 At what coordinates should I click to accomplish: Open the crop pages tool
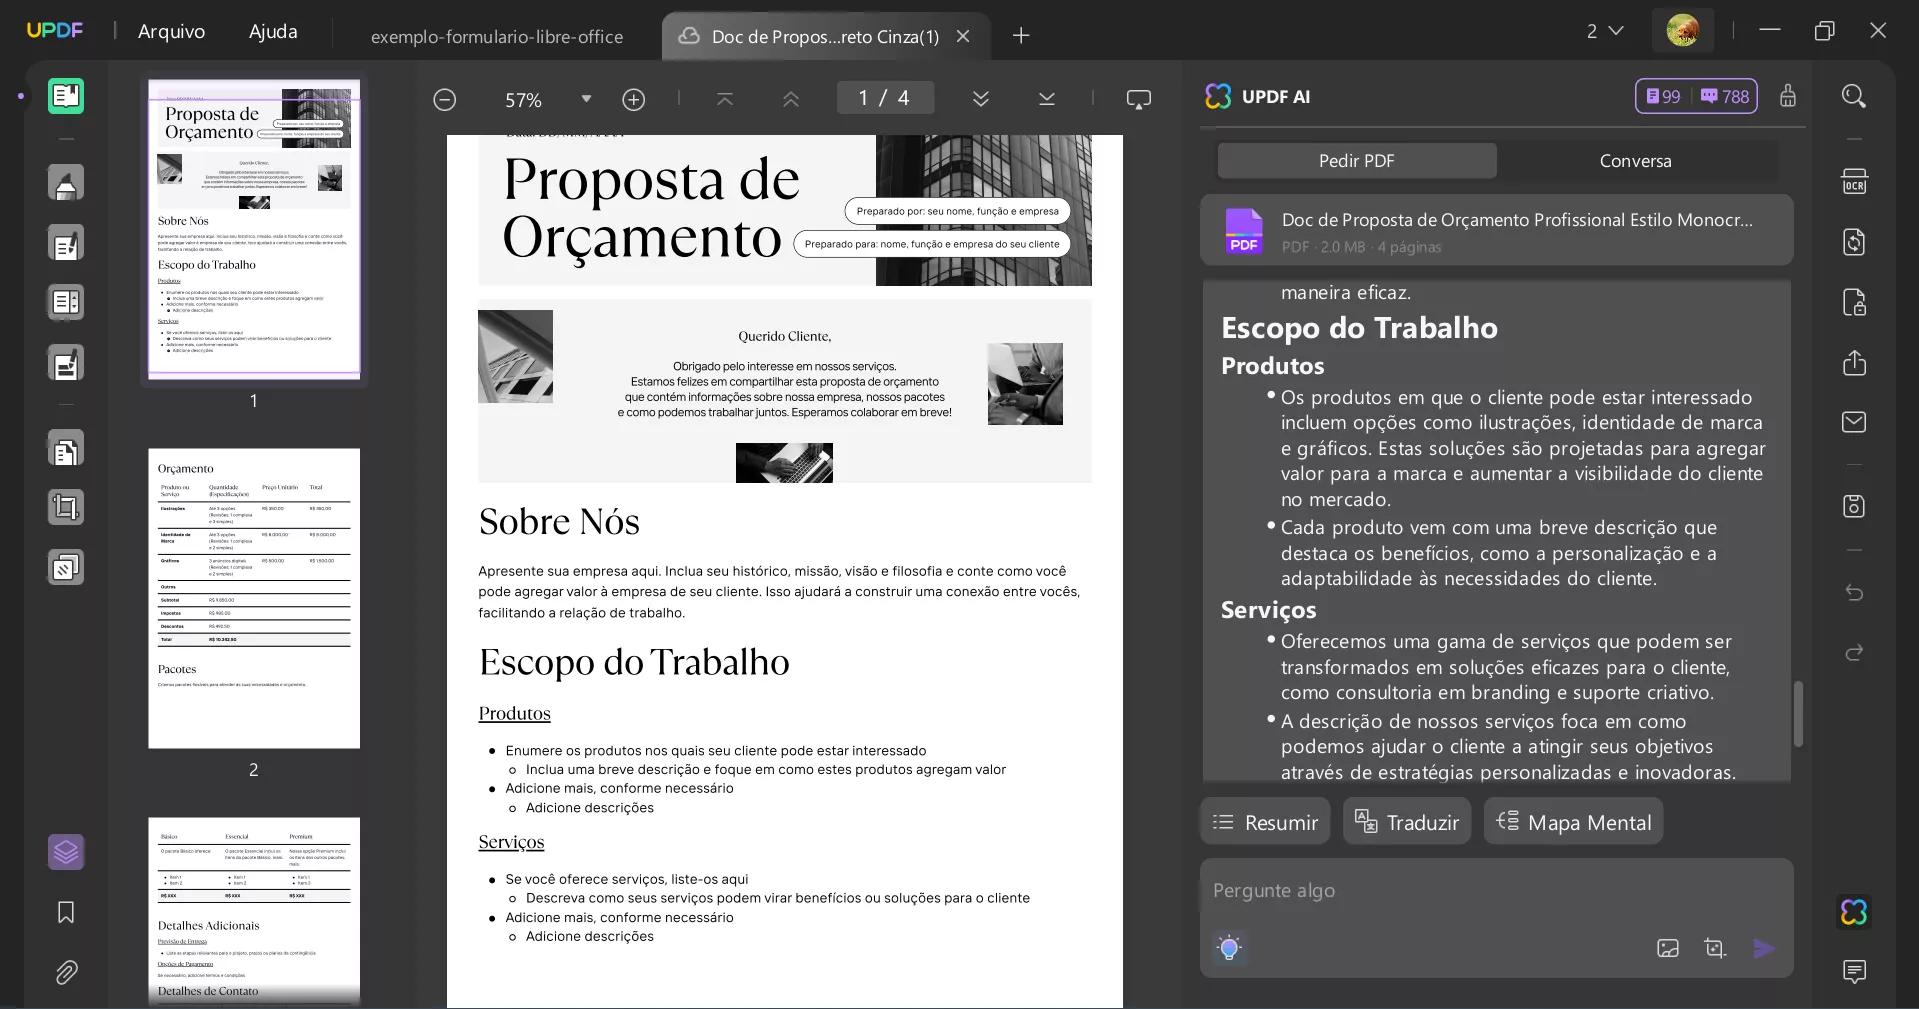[x=66, y=507]
